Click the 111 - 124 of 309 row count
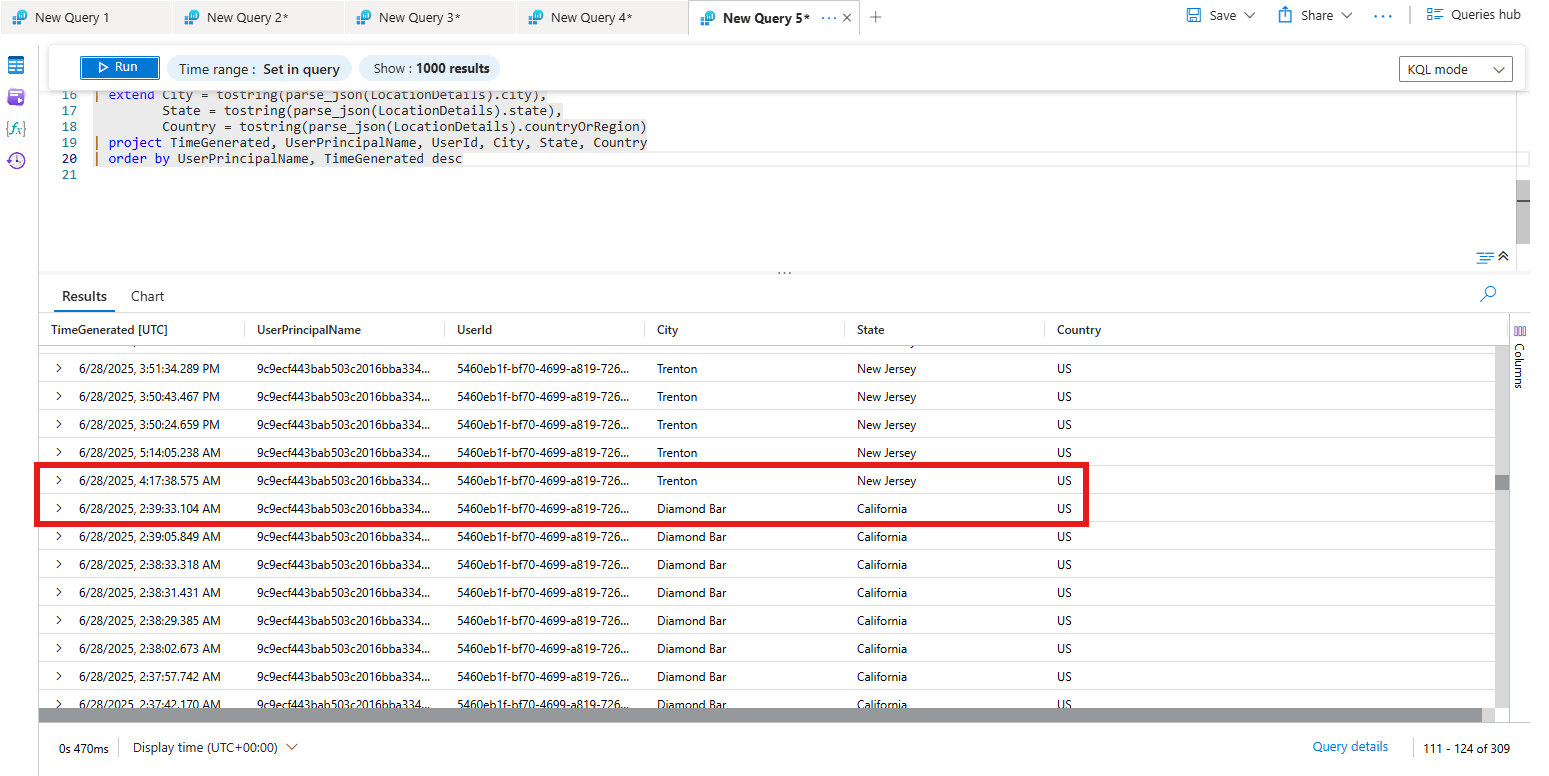 click(x=1469, y=748)
